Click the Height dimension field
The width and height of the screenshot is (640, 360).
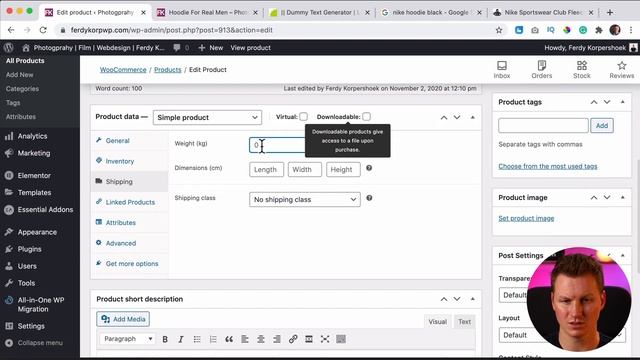(343, 169)
